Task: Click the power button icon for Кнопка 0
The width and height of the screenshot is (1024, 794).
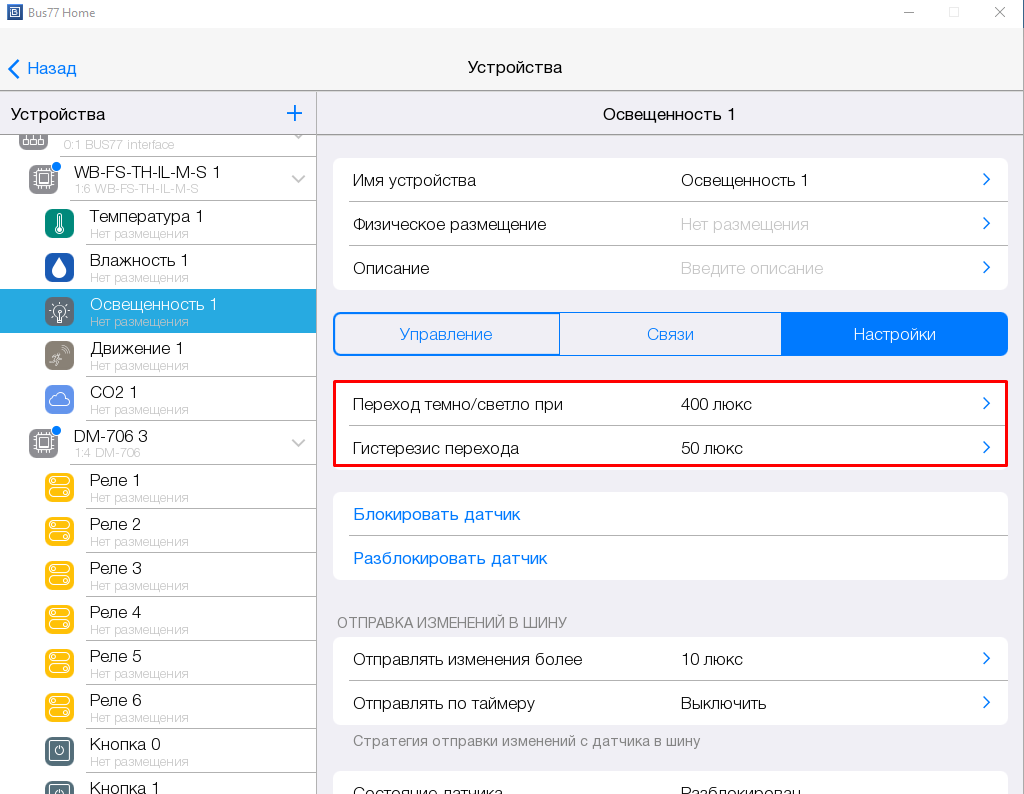Action: point(59,751)
